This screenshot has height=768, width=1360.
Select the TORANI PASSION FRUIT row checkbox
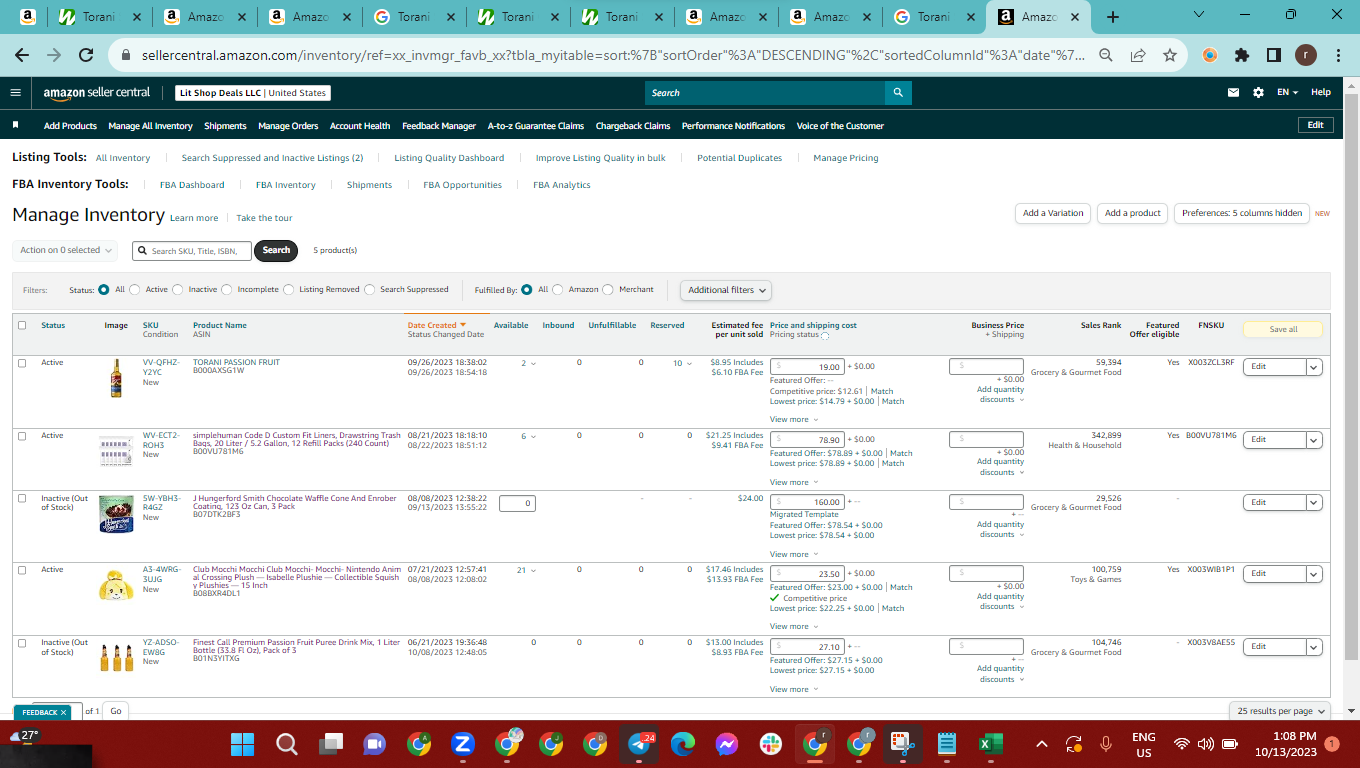(22, 363)
